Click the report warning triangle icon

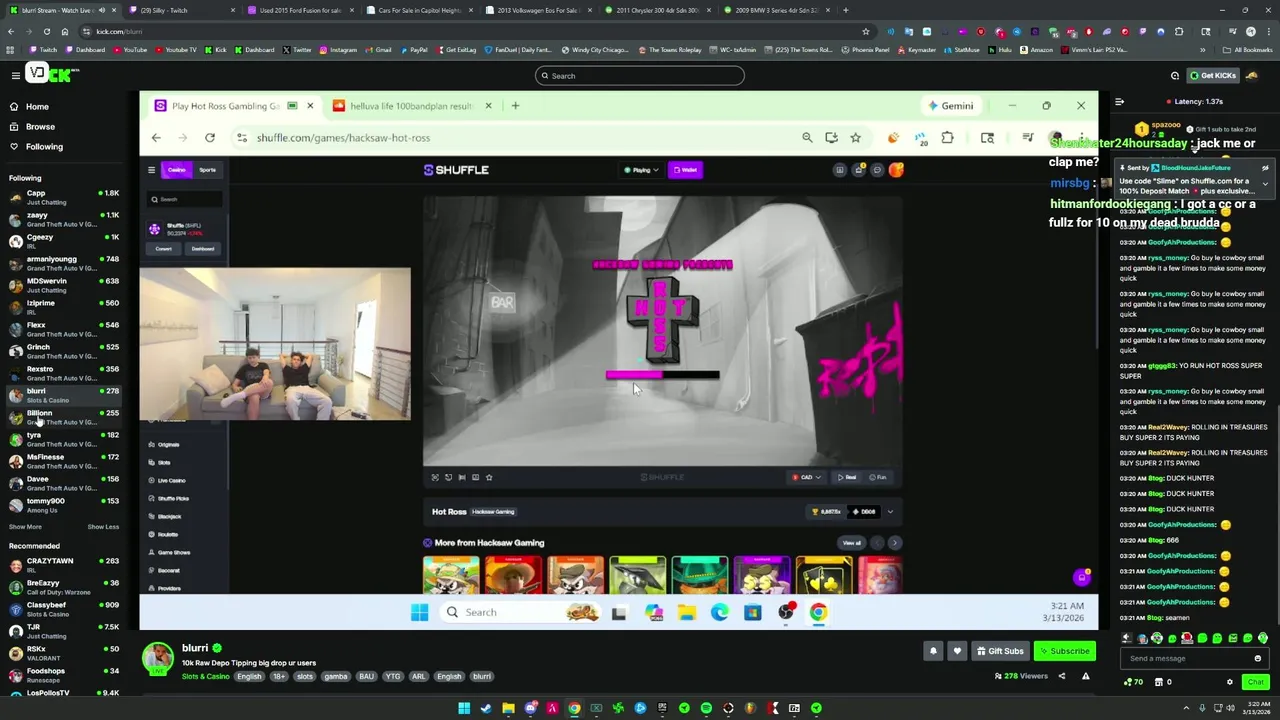tap(1085, 676)
